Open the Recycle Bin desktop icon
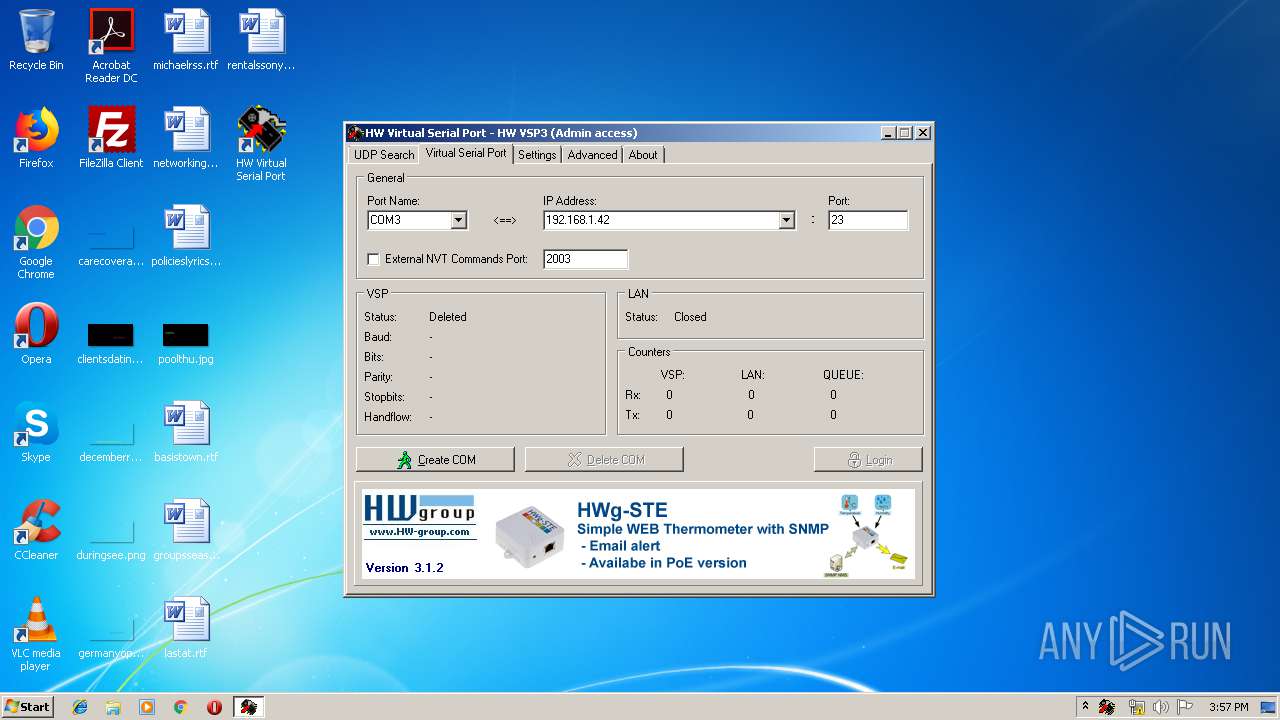This screenshot has width=1280, height=720. (x=36, y=40)
